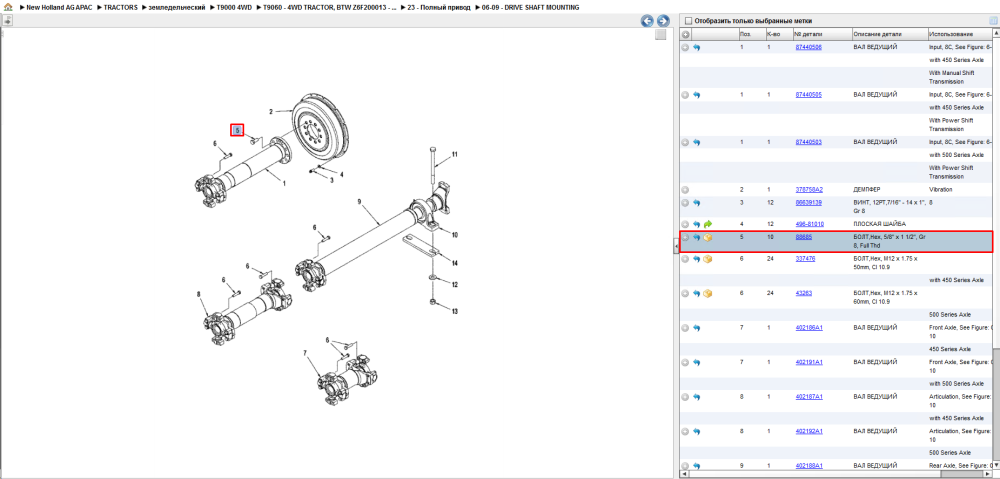Sort by '№ детали' column header
The height and width of the screenshot is (479, 1000).
point(821,34)
